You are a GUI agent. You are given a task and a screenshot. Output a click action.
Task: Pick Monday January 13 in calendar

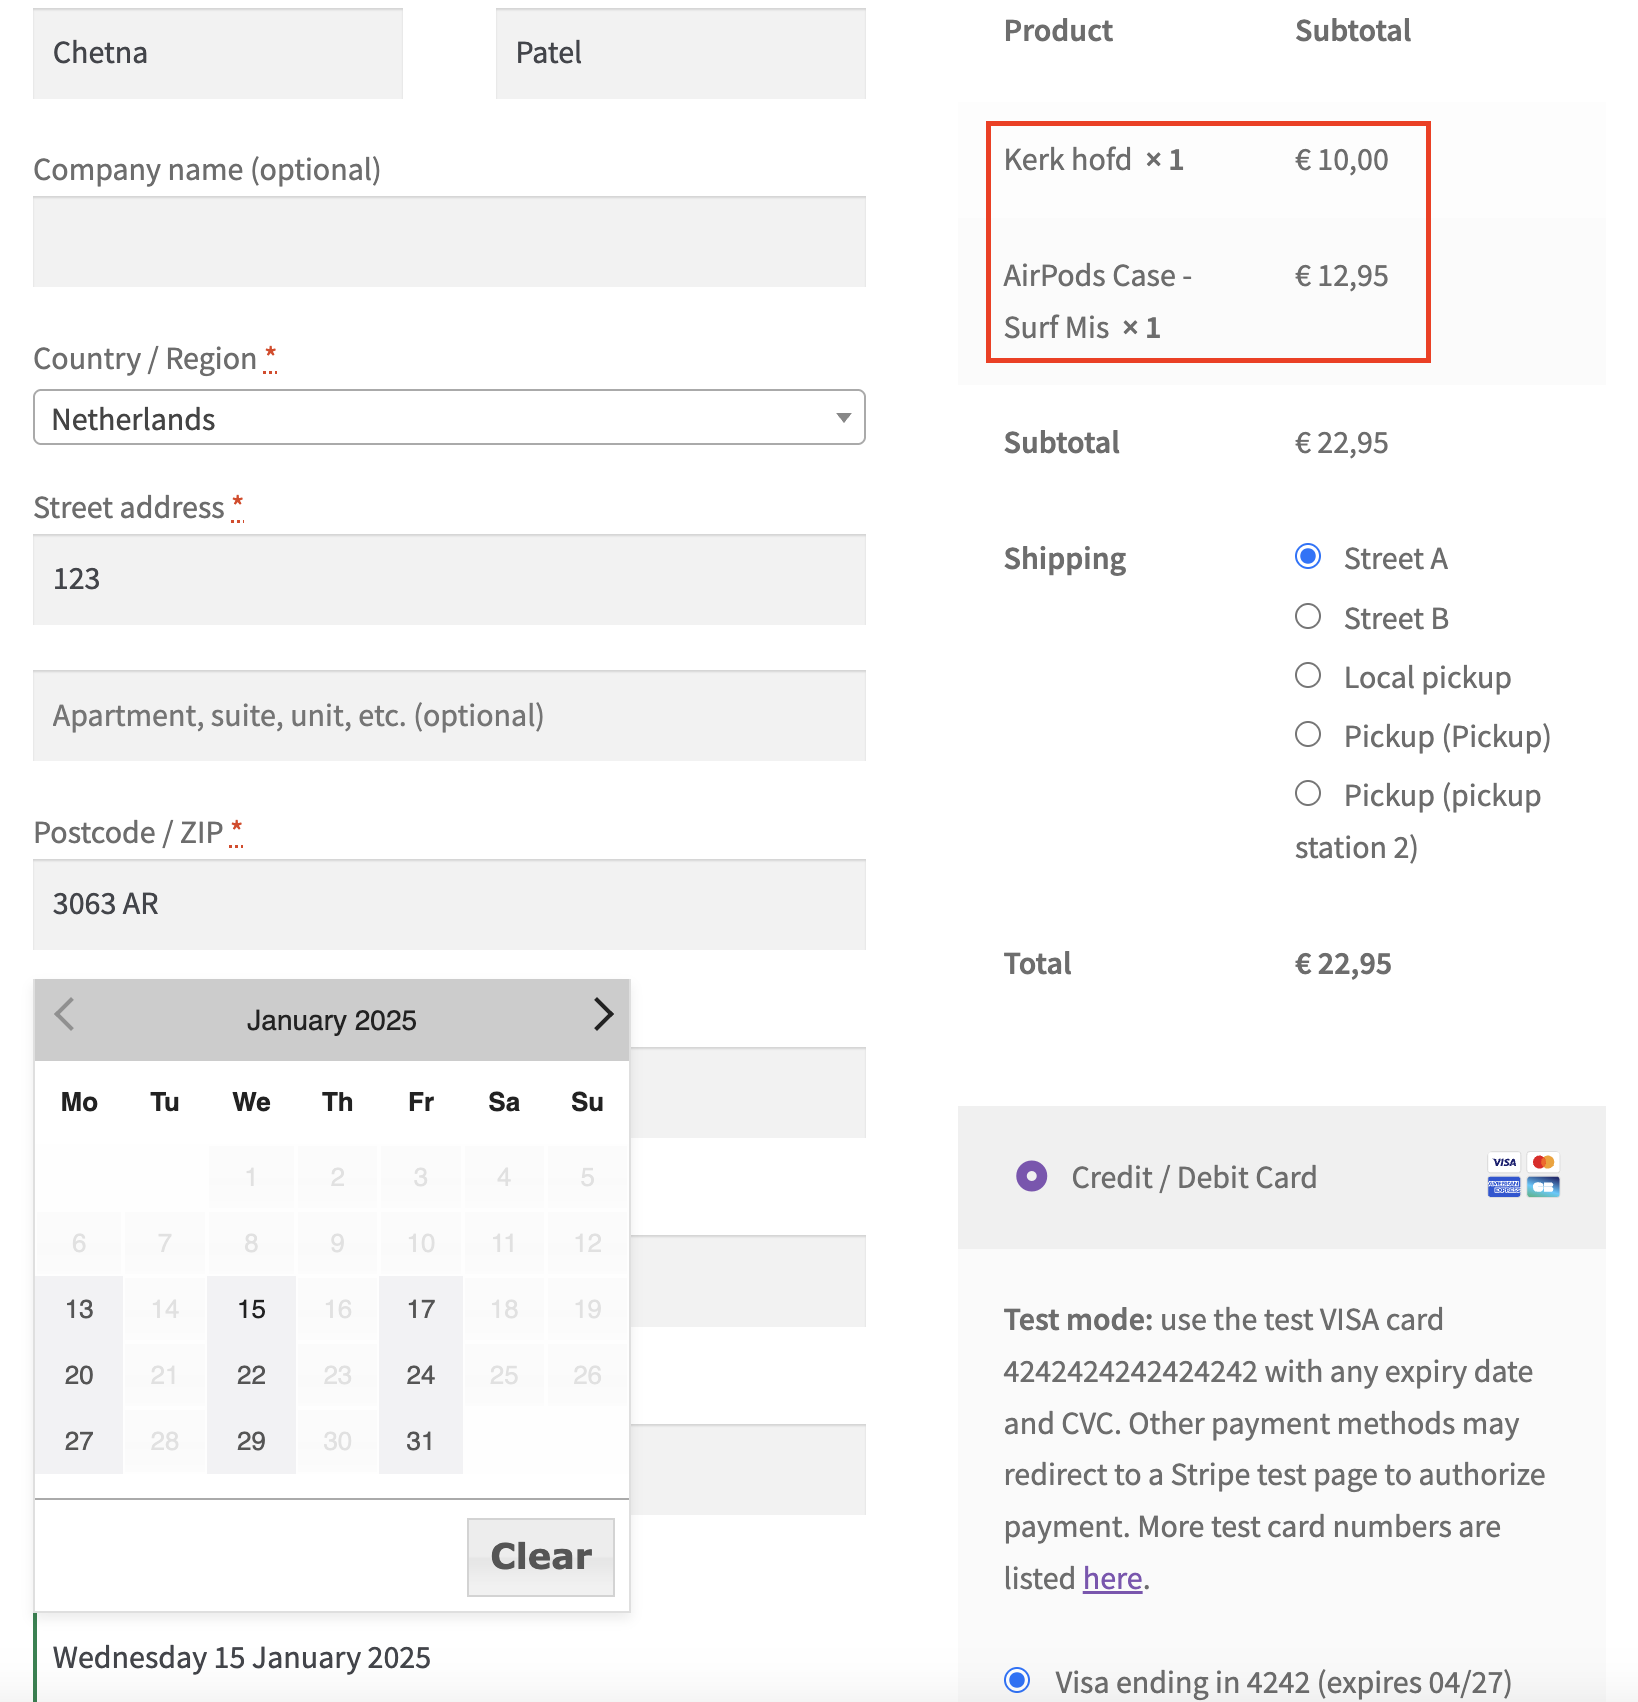[79, 1309]
